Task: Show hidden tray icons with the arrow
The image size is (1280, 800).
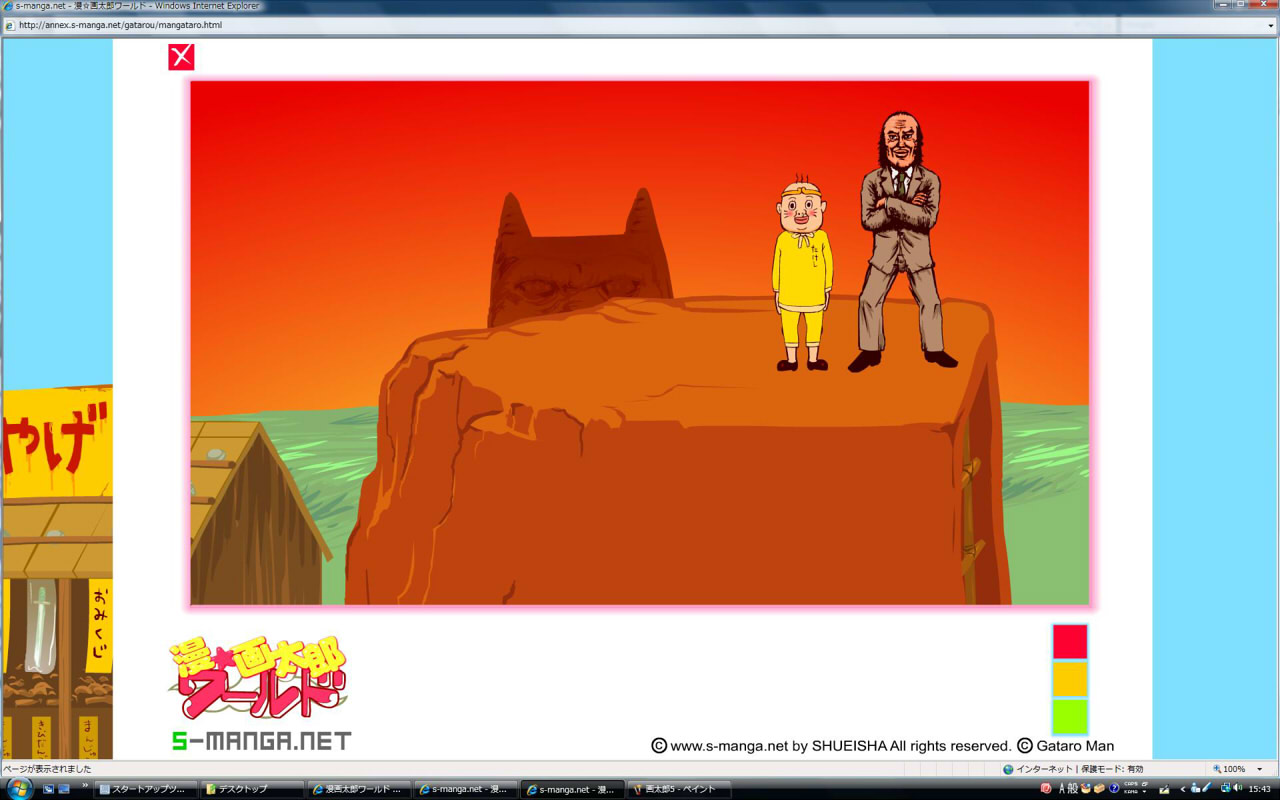Action: pyautogui.click(x=1182, y=789)
